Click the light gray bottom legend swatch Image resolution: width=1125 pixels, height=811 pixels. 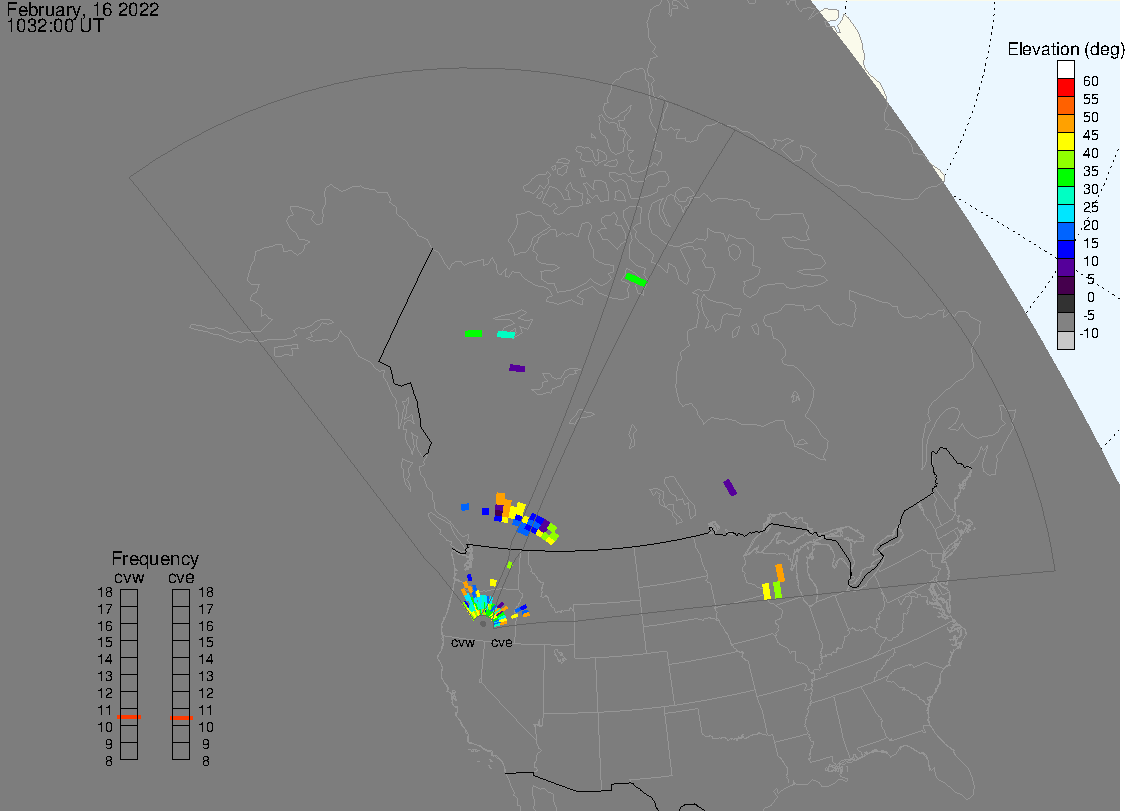point(1066,340)
